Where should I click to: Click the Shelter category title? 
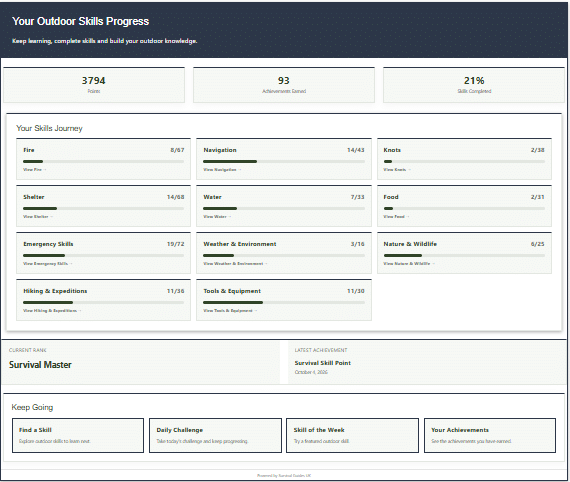34,197
